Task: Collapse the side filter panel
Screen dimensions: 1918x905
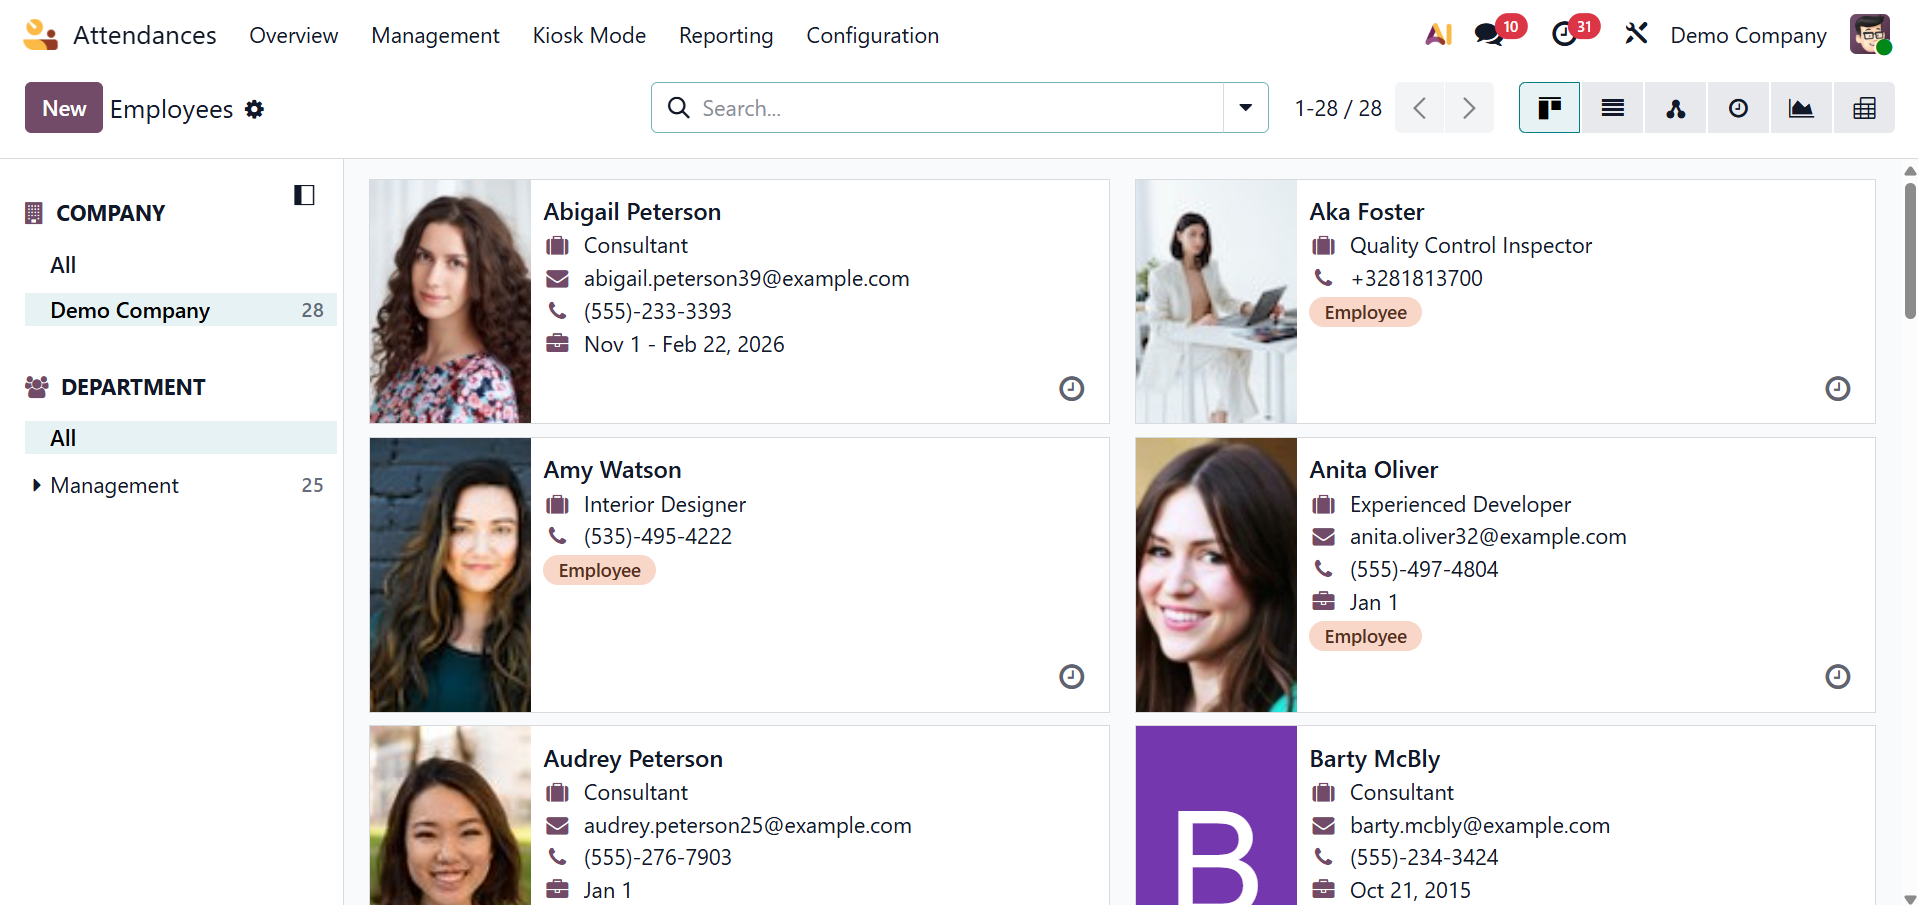Action: [x=304, y=195]
